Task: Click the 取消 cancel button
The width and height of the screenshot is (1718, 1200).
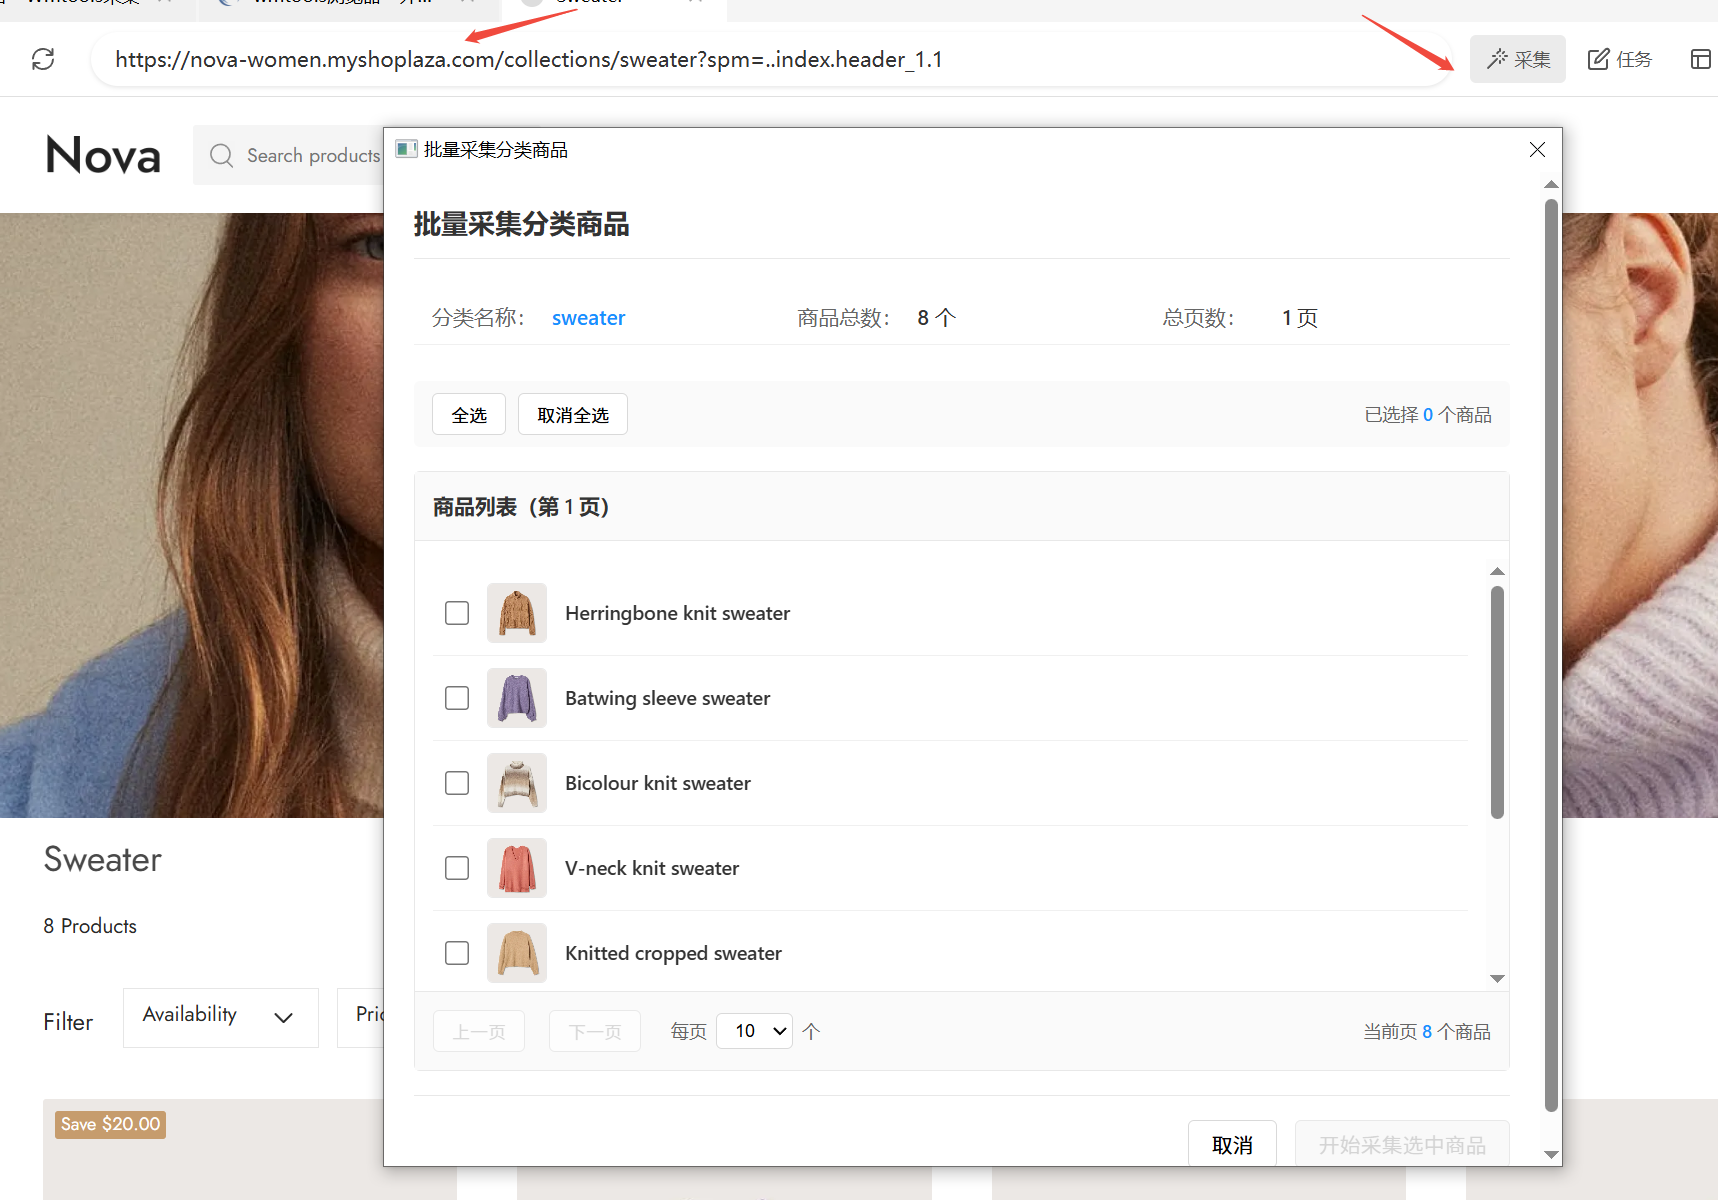Action: 1232,1145
